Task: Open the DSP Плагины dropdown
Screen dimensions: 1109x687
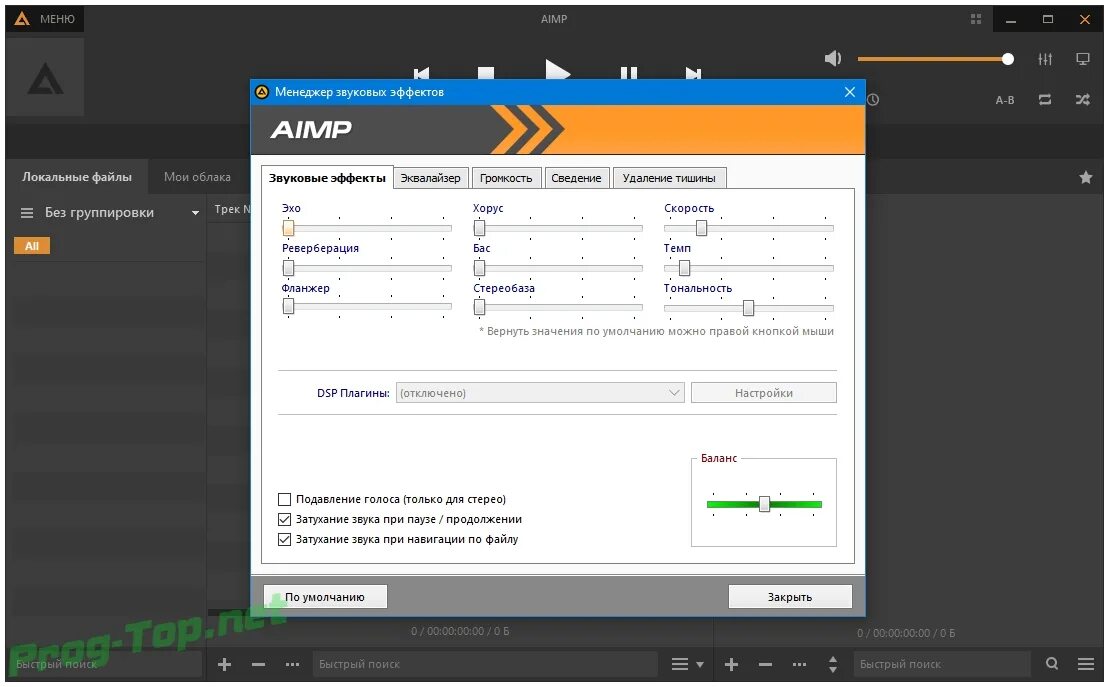Action: (540, 393)
